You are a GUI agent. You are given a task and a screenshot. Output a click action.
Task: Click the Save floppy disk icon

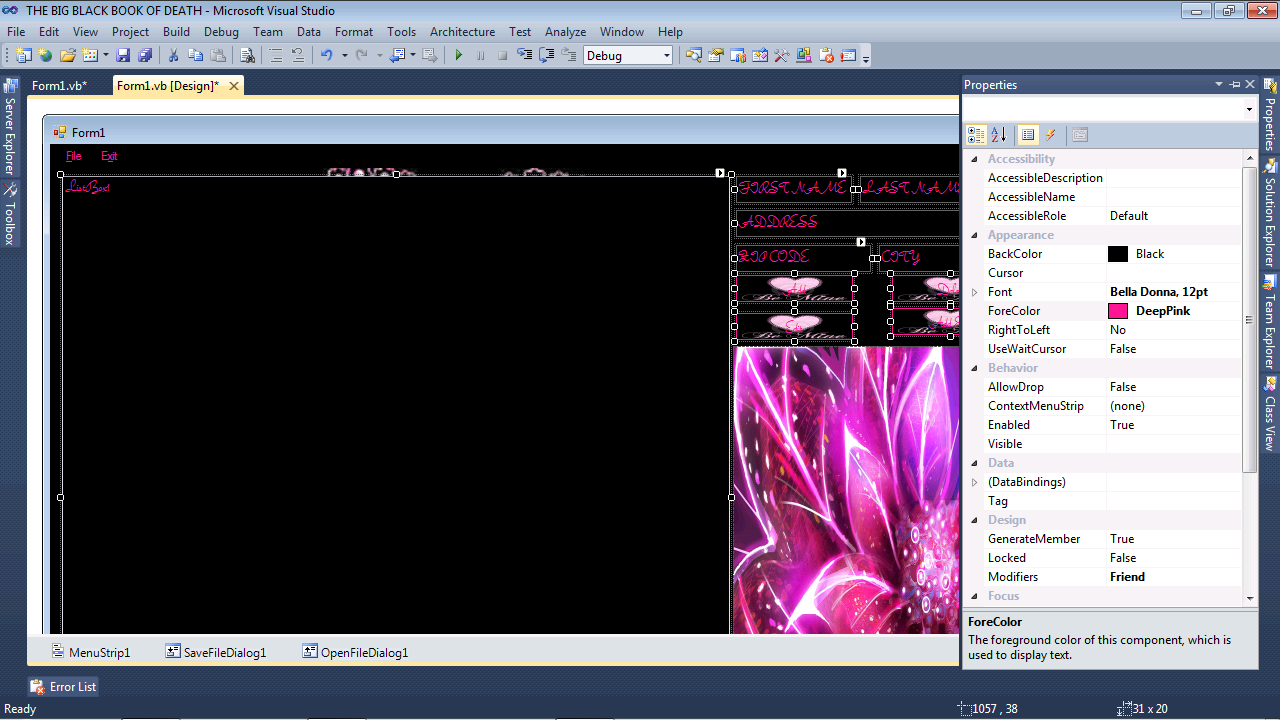(x=123, y=56)
